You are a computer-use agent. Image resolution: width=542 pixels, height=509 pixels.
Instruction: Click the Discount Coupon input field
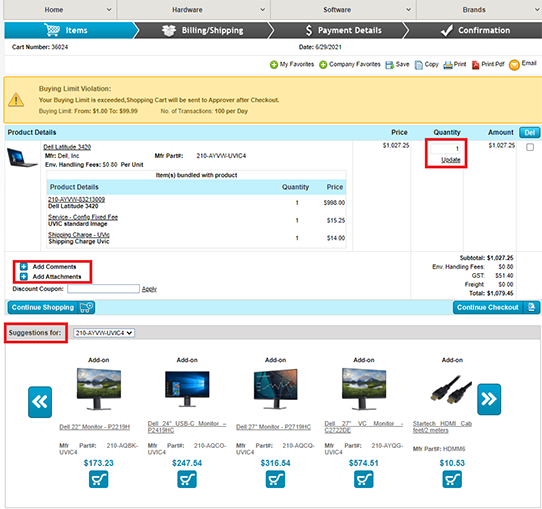[103, 289]
